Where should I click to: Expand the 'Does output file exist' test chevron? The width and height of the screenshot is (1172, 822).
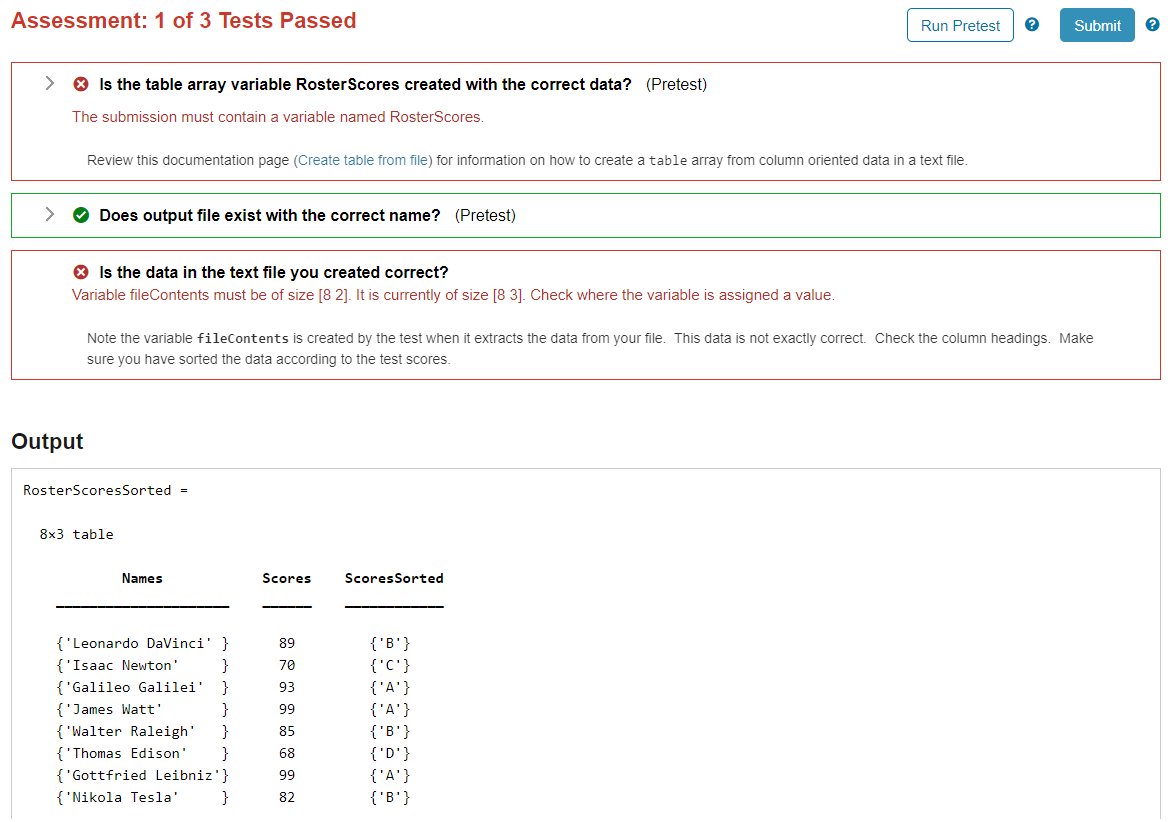point(49,214)
